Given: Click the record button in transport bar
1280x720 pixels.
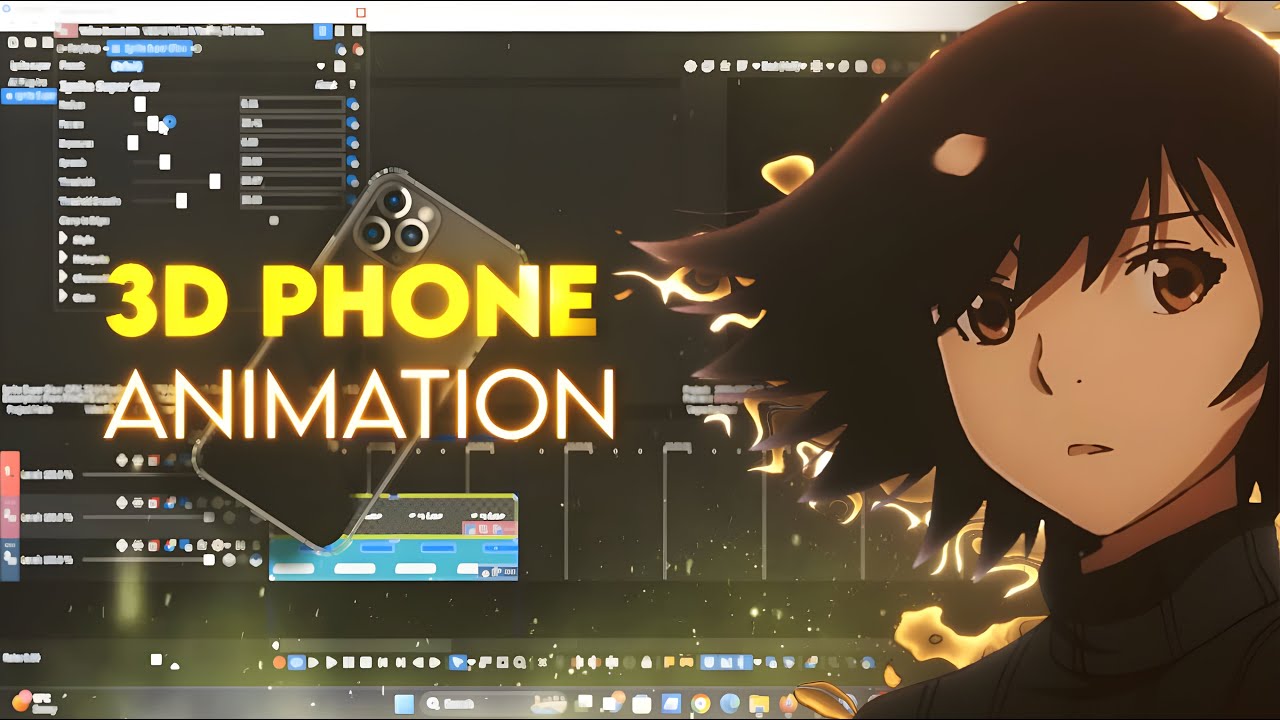Looking at the screenshot, I should click(x=279, y=662).
